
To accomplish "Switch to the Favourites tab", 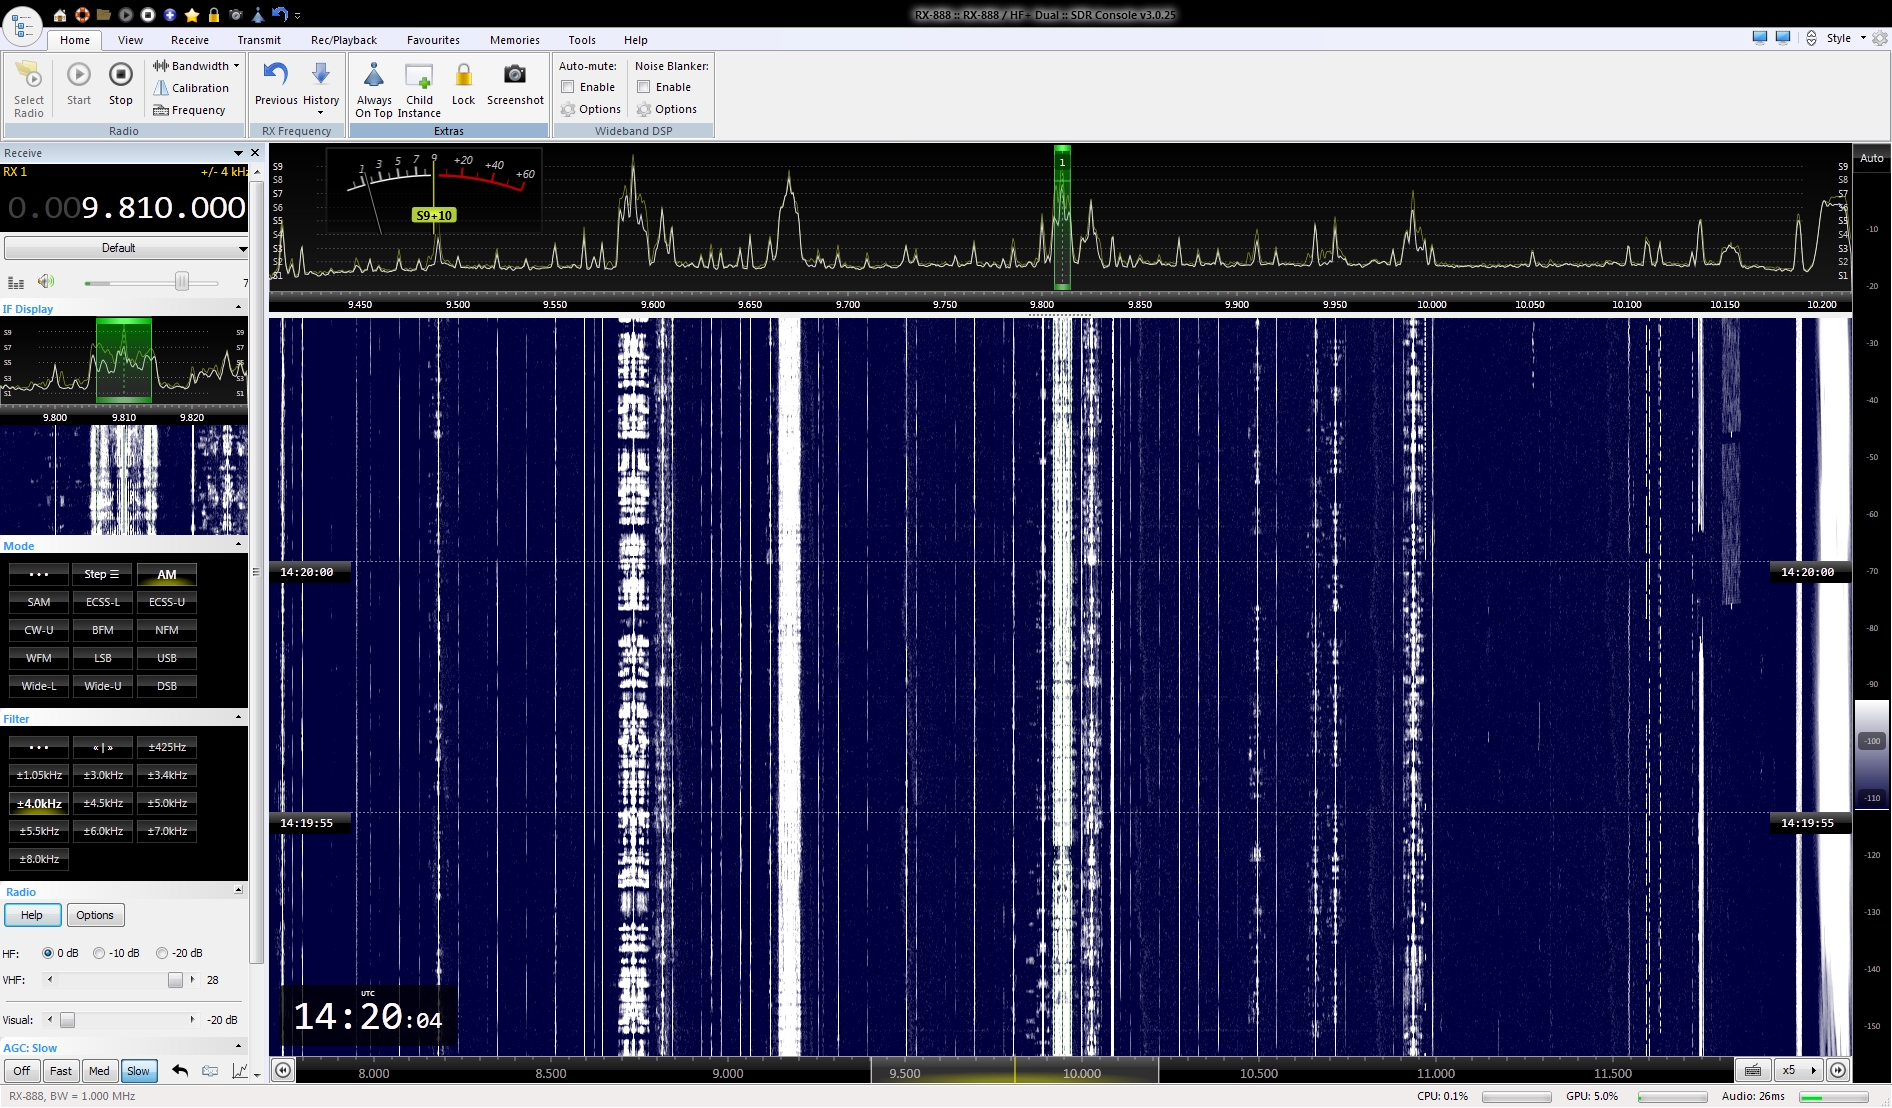I will coord(433,40).
